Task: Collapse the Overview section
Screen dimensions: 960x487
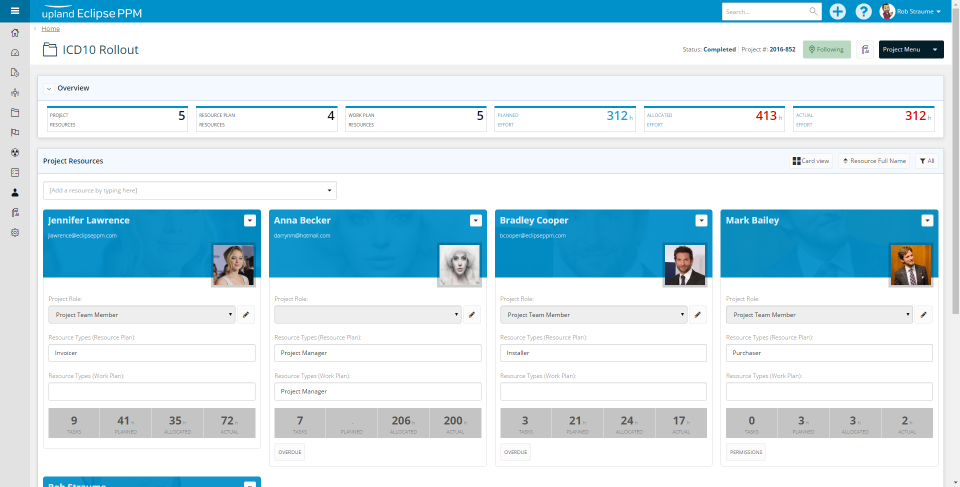Action: click(49, 88)
